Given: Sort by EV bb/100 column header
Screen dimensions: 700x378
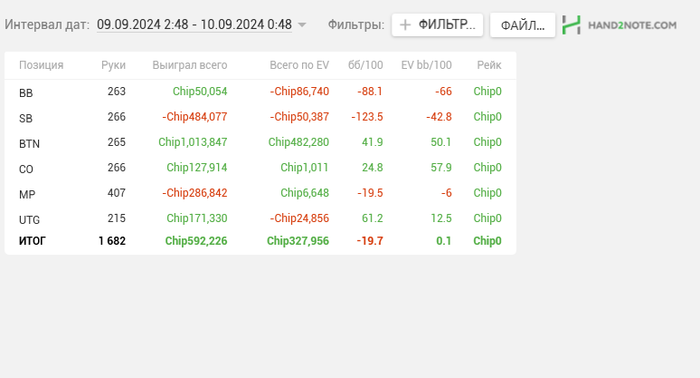Looking at the screenshot, I should [426, 65].
